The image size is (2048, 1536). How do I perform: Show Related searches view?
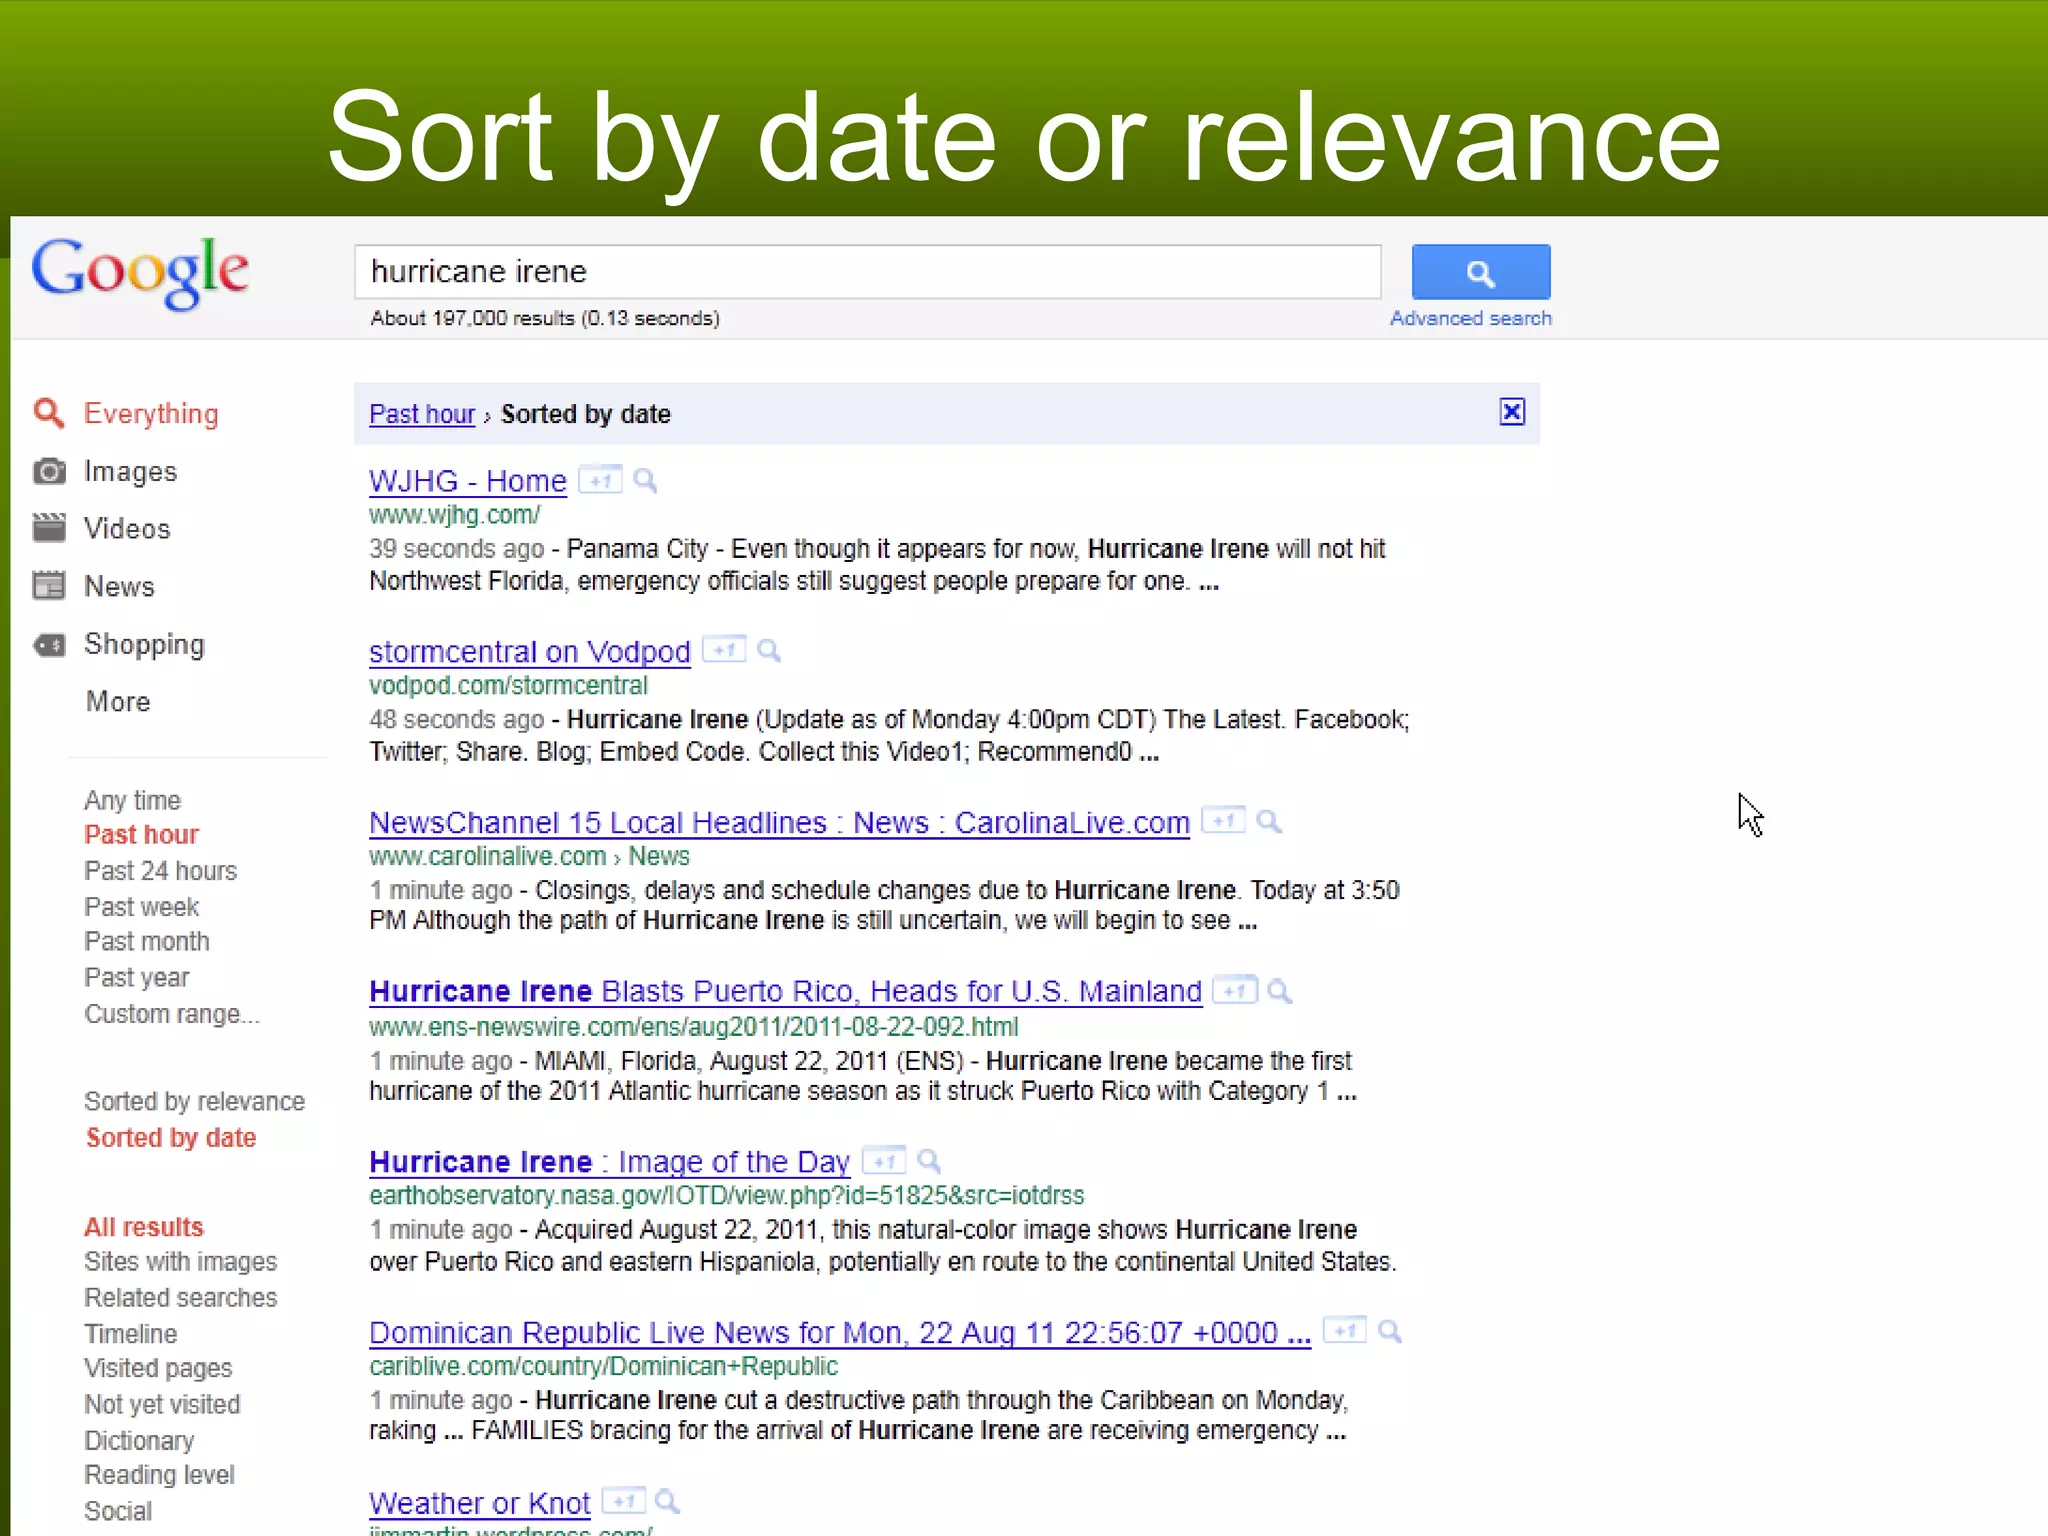(180, 1298)
